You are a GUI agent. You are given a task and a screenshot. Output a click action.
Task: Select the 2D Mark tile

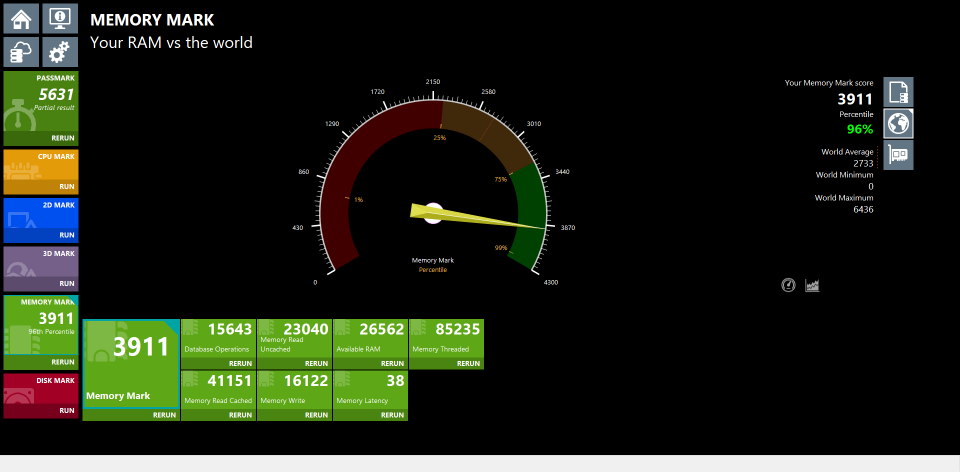pyautogui.click(x=41, y=213)
